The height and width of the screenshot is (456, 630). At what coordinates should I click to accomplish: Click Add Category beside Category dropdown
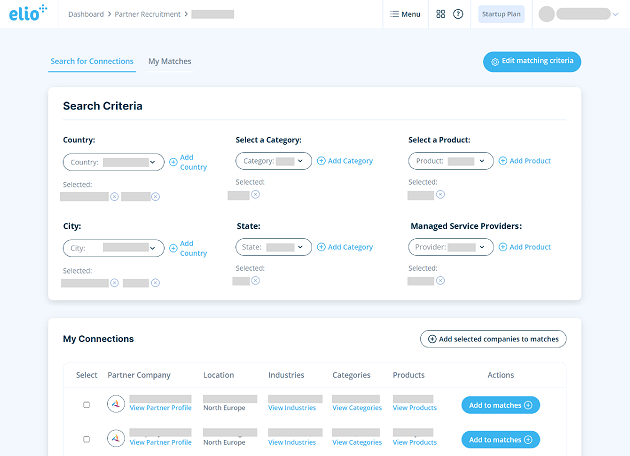click(x=345, y=161)
